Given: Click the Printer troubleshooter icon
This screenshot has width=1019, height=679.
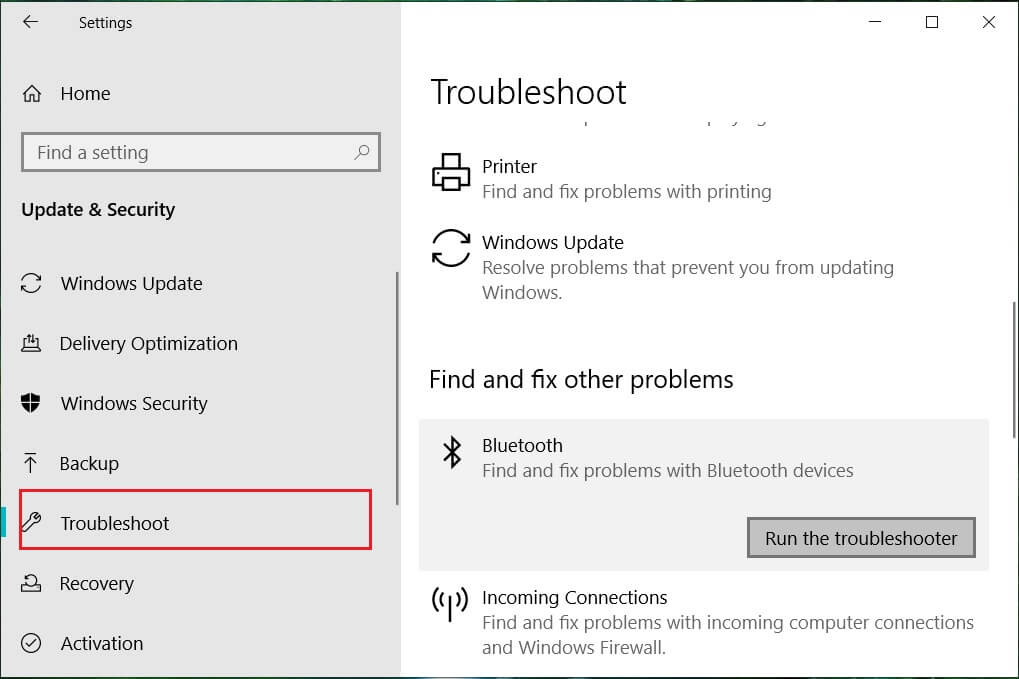Looking at the screenshot, I should click(451, 172).
